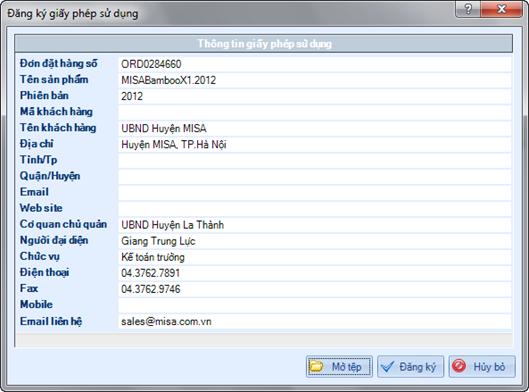Click the Chức vụ field Kế toán trưởng
The height and width of the screenshot is (392, 529).
click(x=315, y=257)
